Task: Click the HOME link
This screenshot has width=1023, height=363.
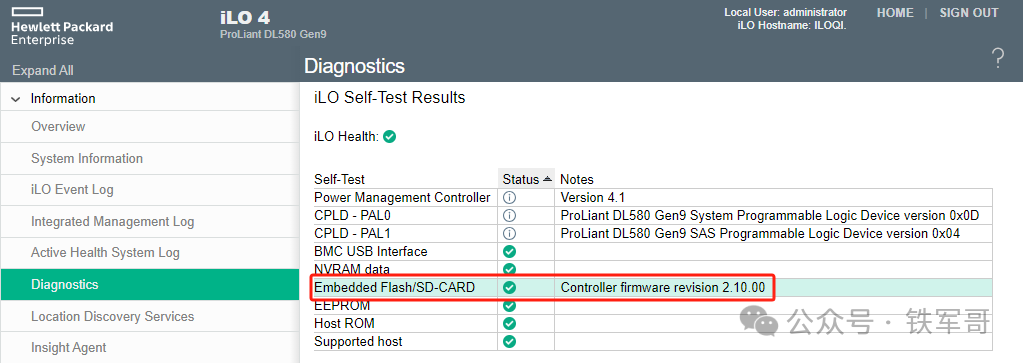Action: tap(895, 13)
